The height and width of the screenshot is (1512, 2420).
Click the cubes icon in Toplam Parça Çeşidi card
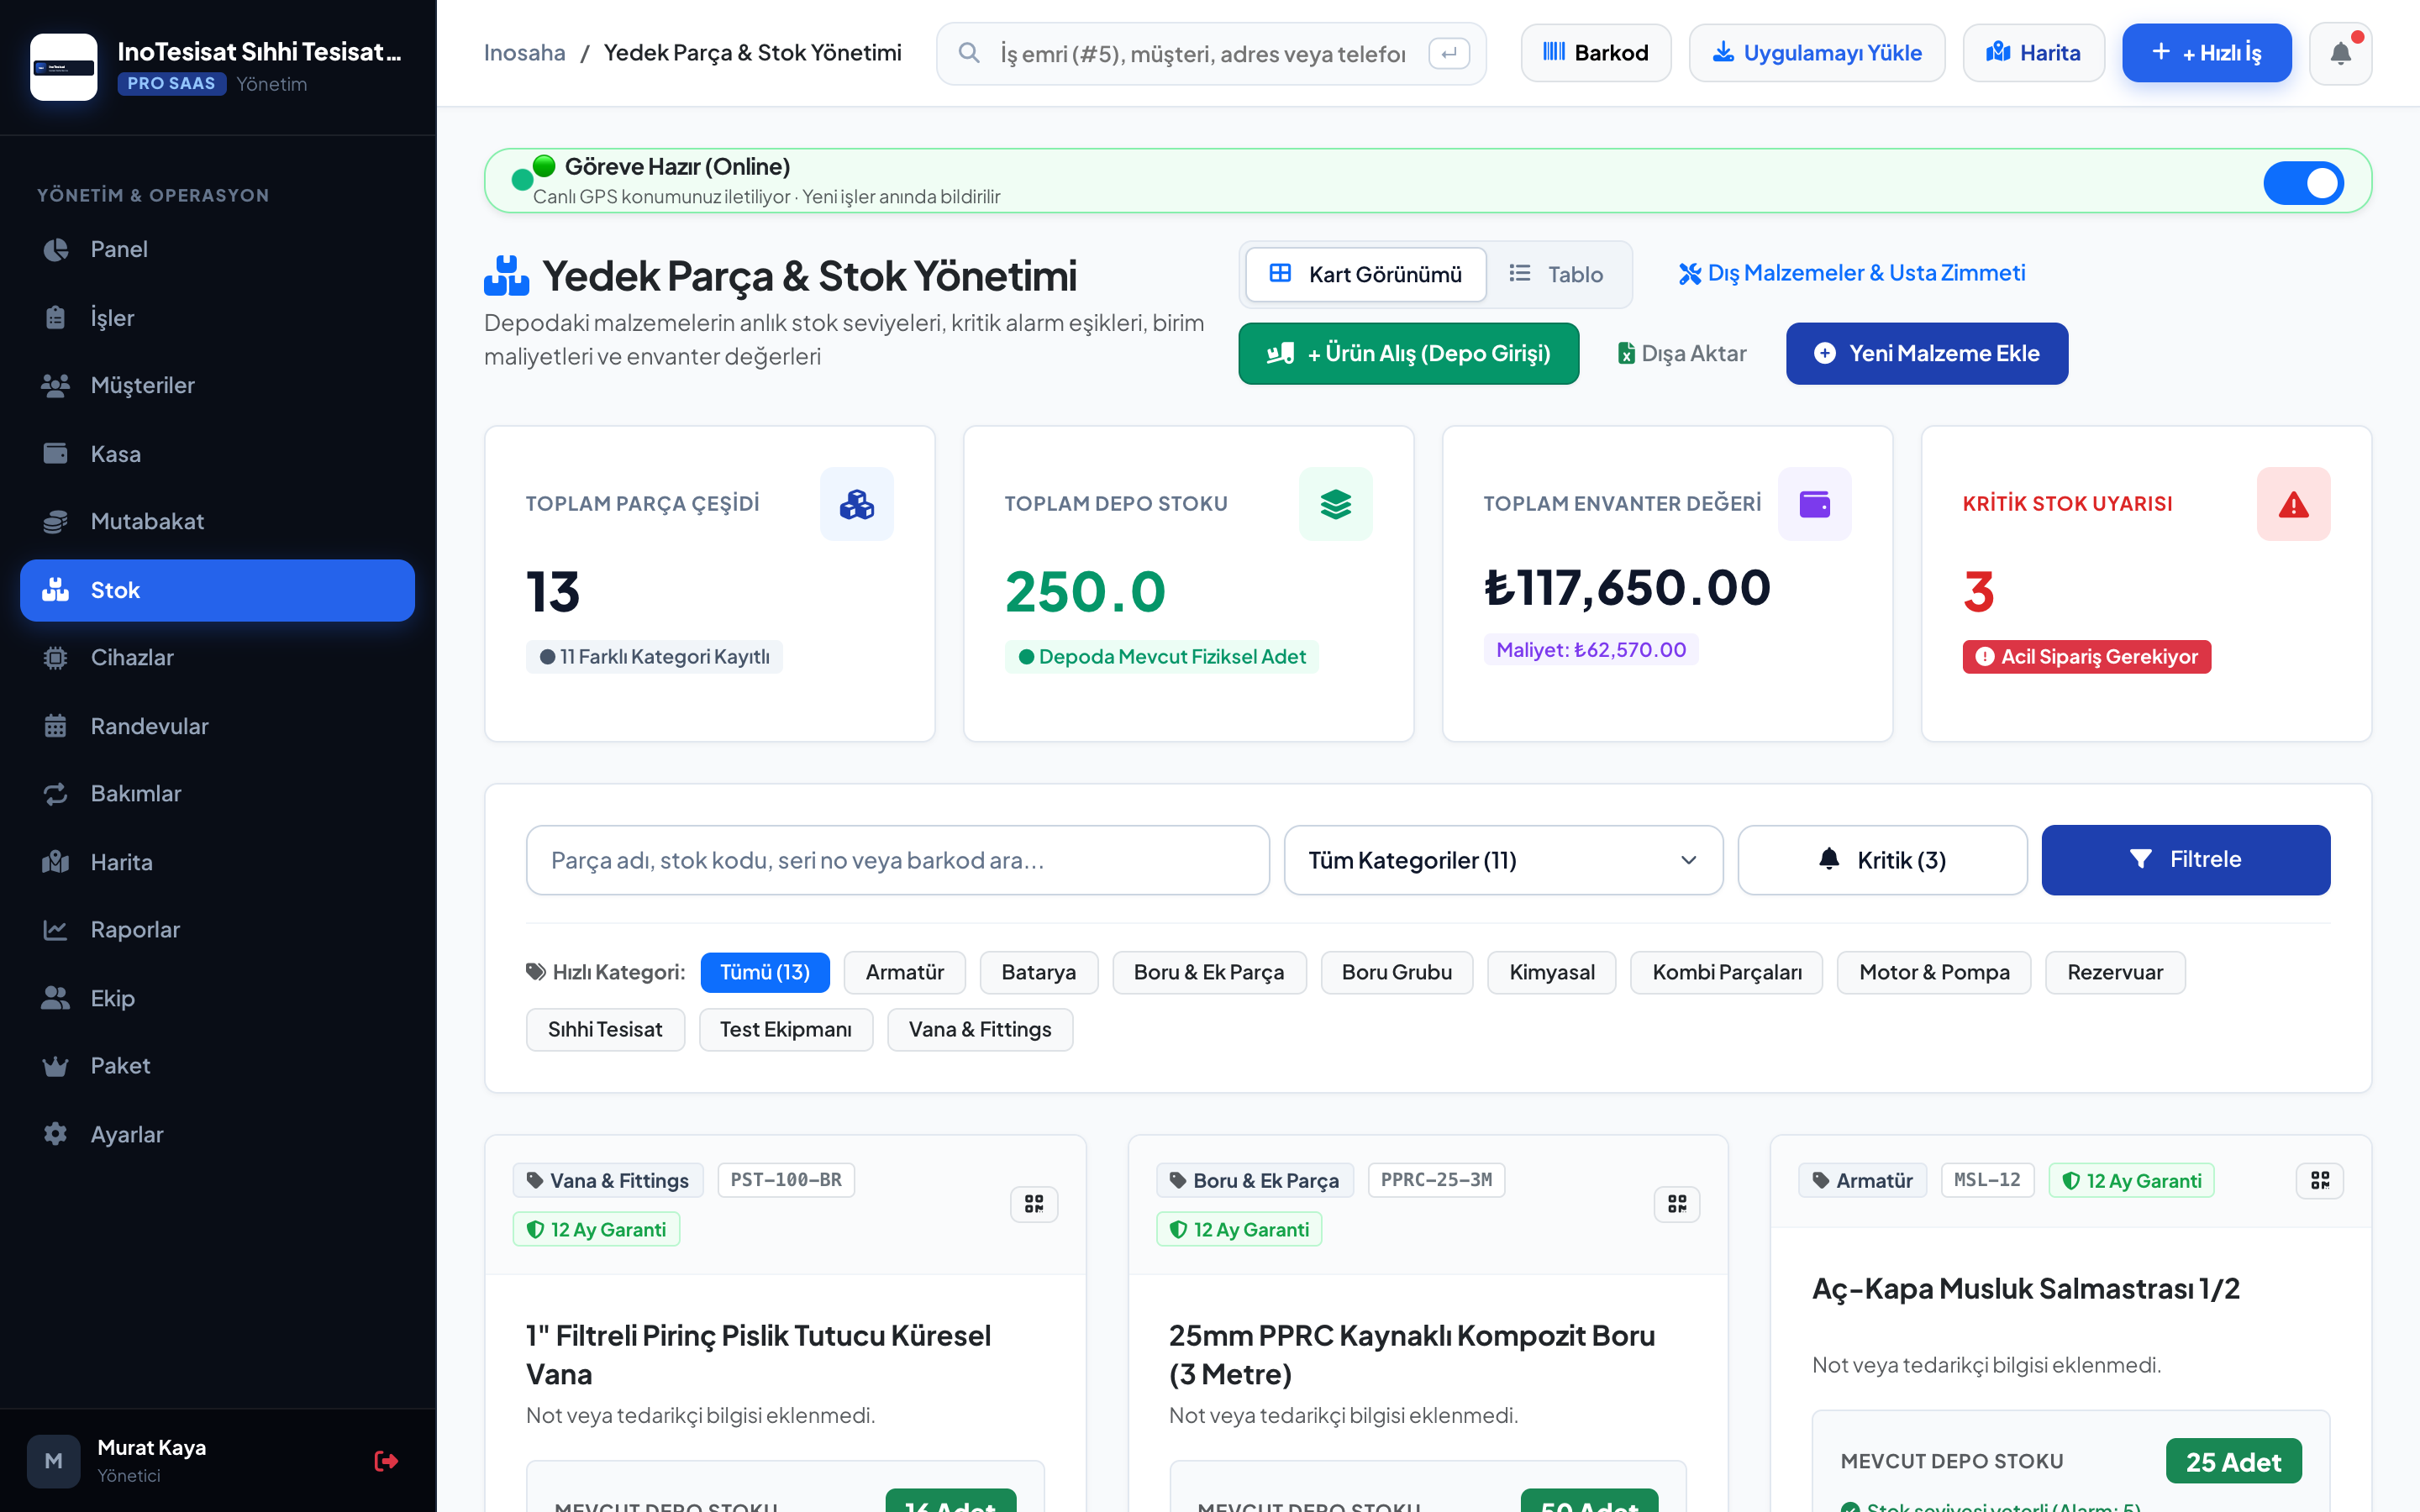click(x=856, y=504)
